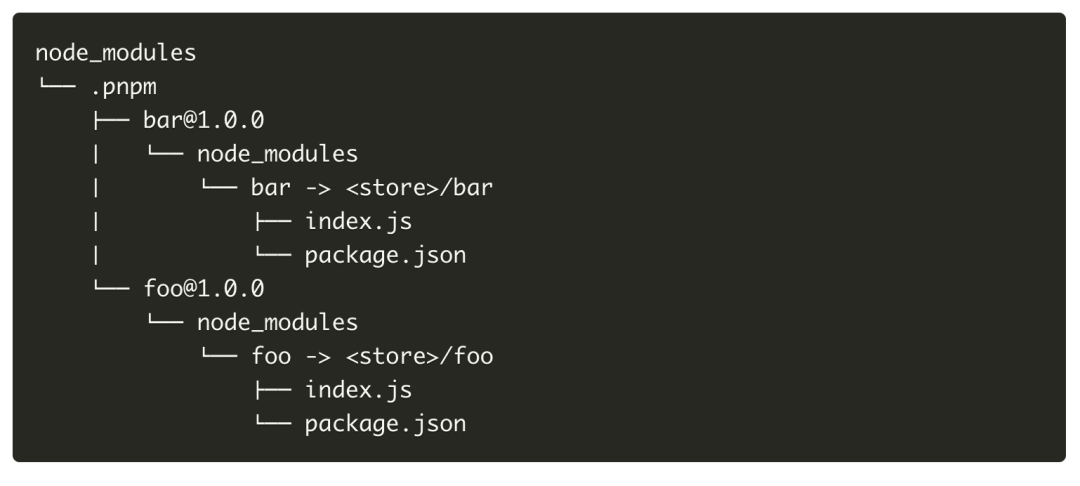Click the bar symlink name

click(x=271, y=188)
